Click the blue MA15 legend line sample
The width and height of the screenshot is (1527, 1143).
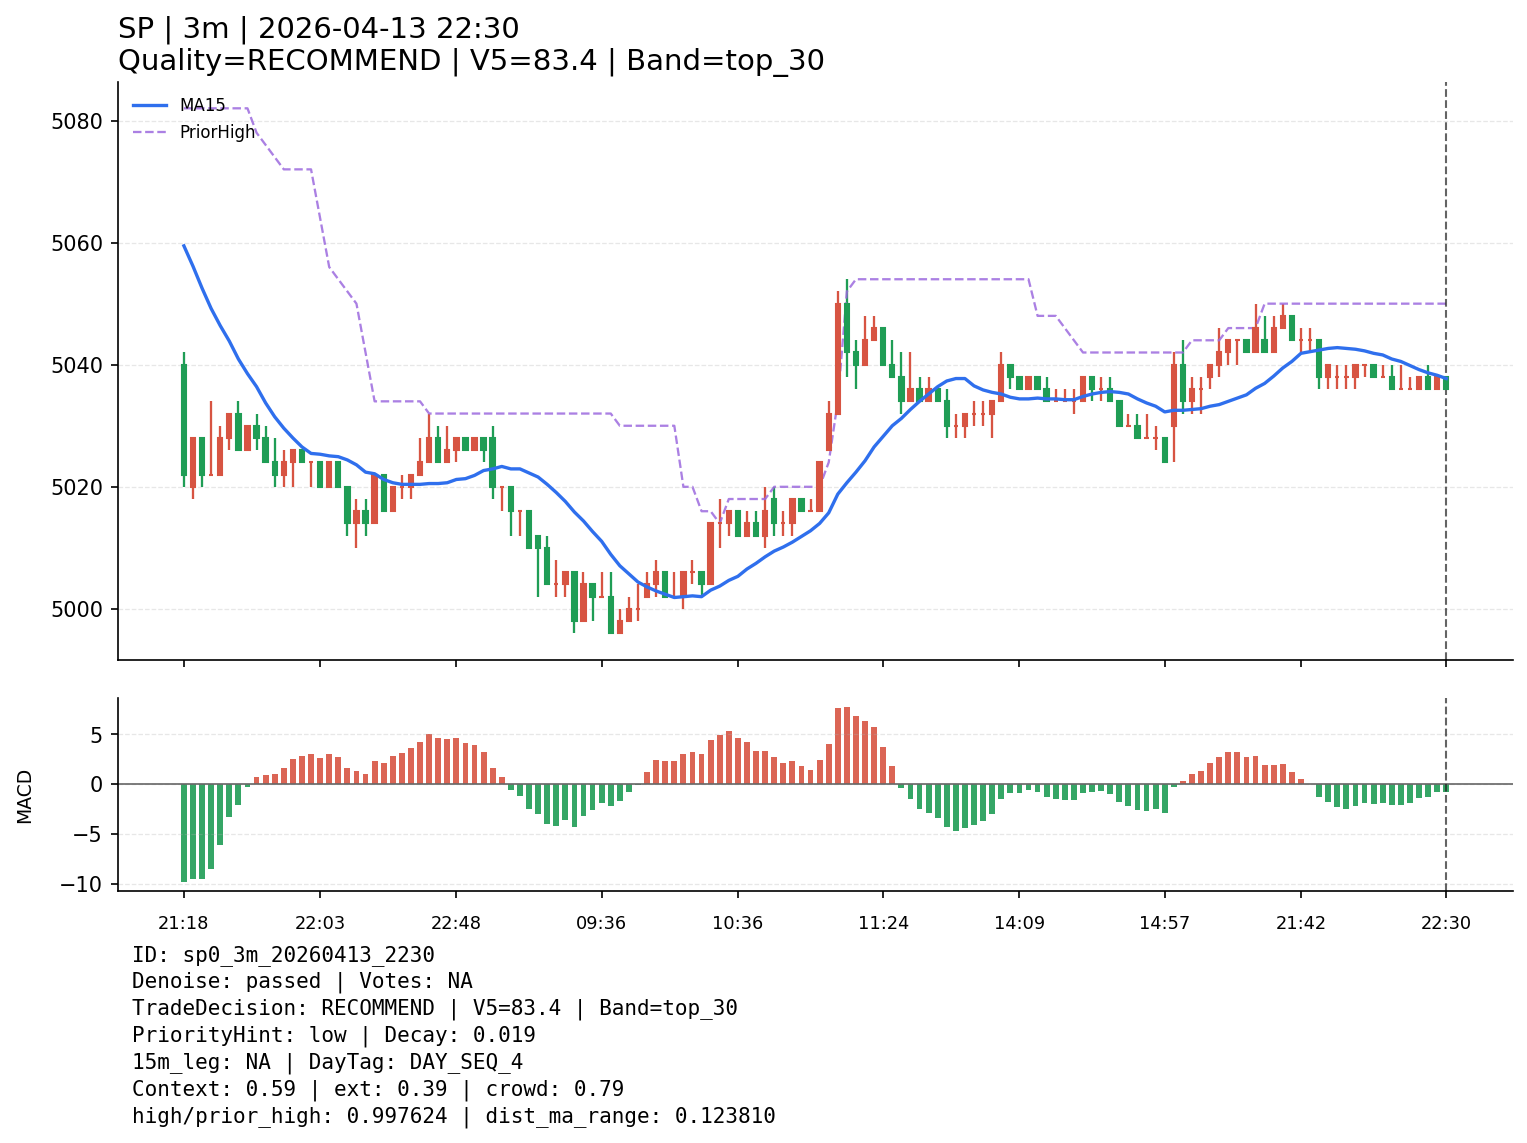(150, 105)
